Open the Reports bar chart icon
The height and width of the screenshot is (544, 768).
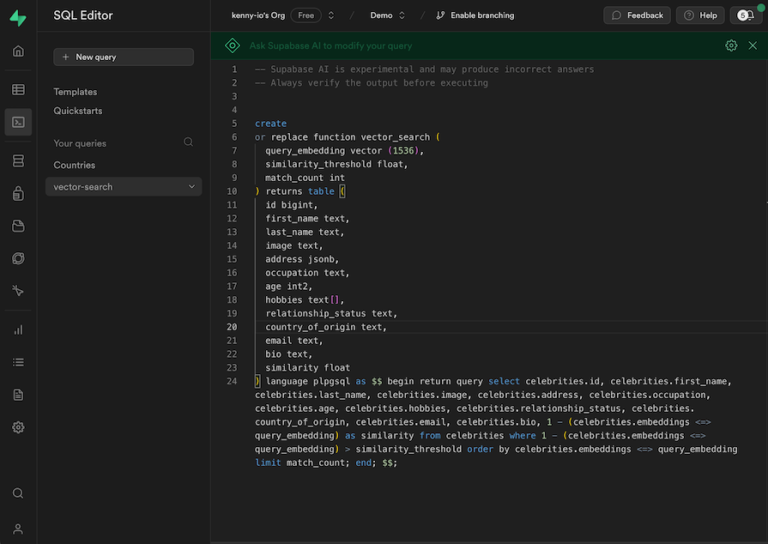coord(18,330)
